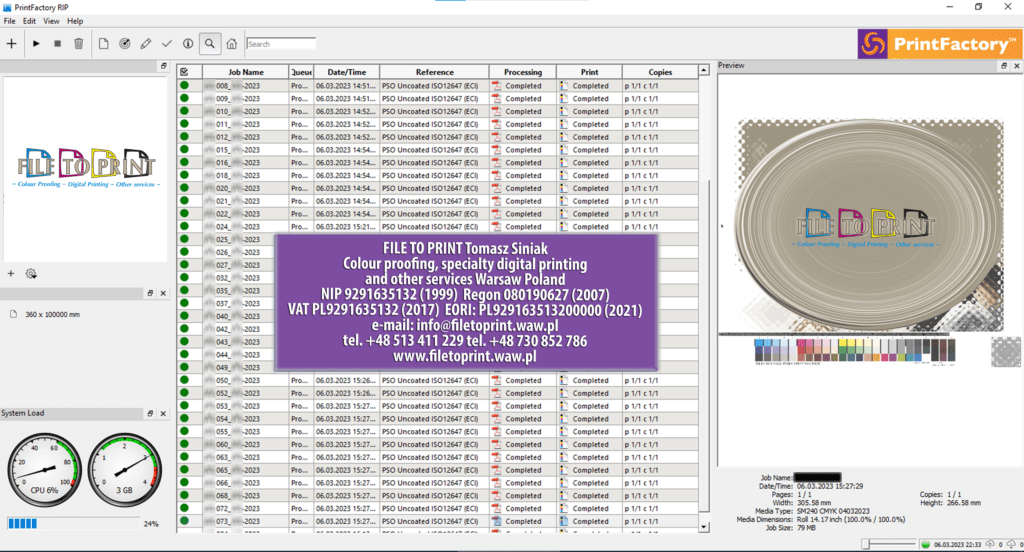Viewport: 1024px width, 552px height.
Task: Click the Stop square icon in toolbar
Action: (x=57, y=43)
